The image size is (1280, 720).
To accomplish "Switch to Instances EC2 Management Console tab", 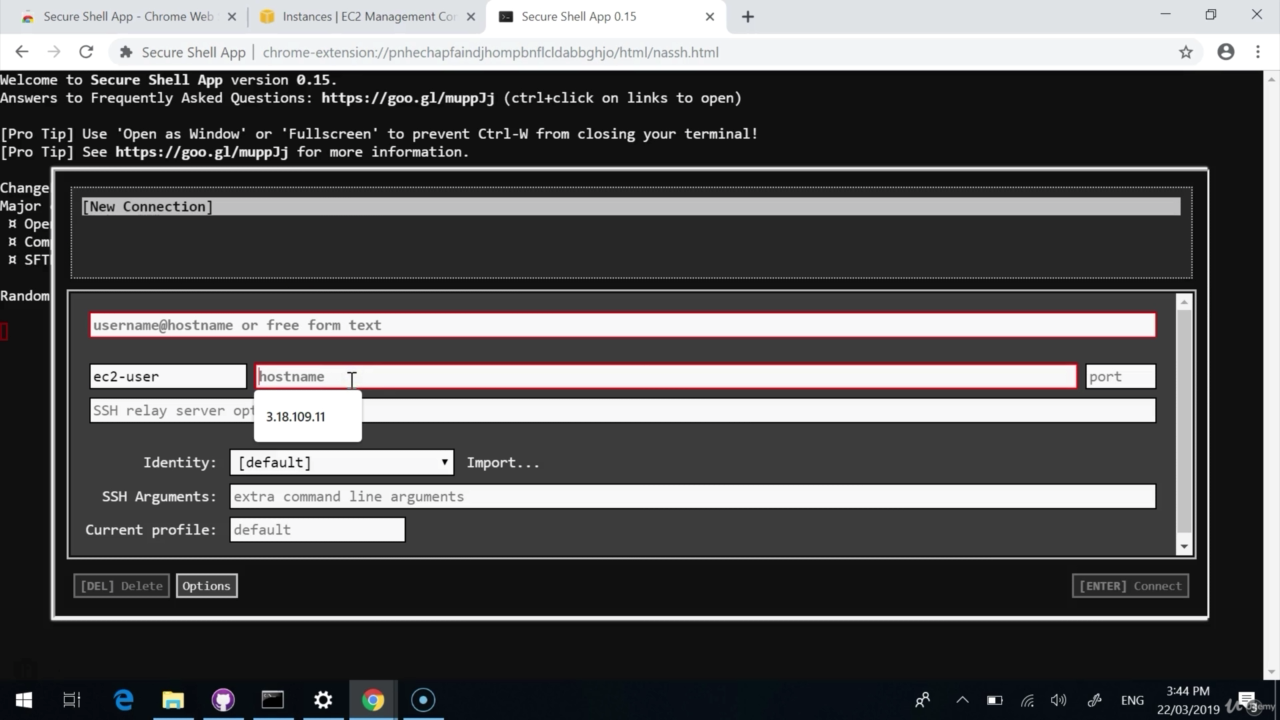I will coord(366,16).
